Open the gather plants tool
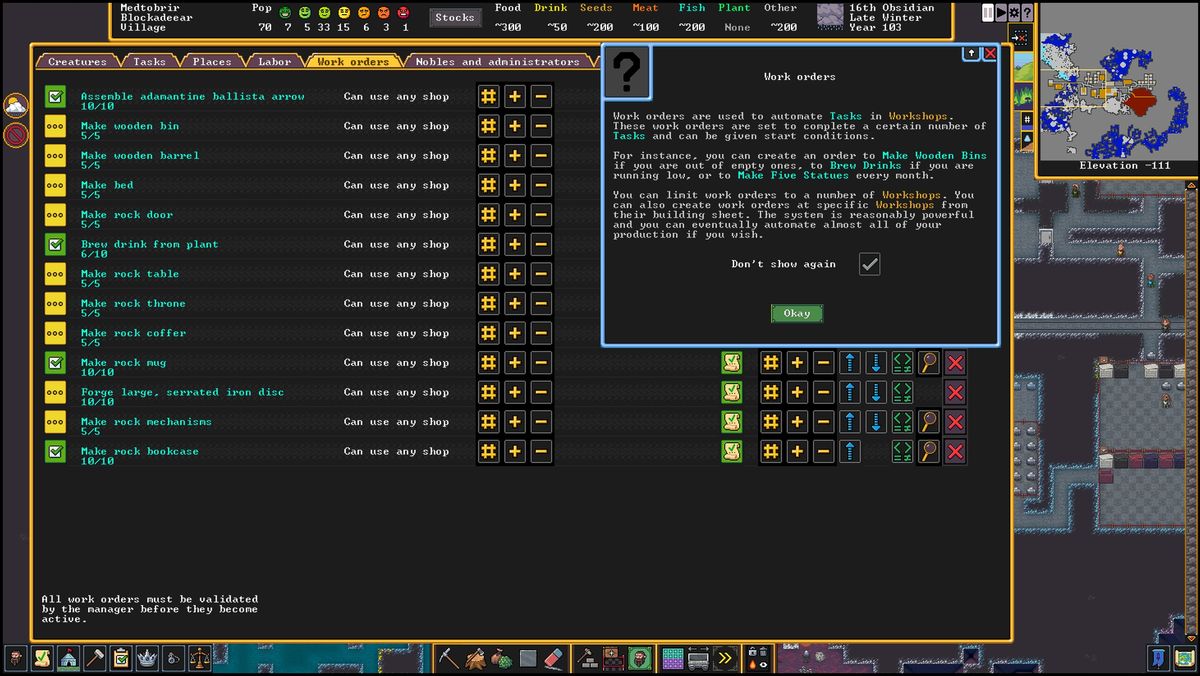Image resolution: width=1200 pixels, height=676 pixels. click(504, 658)
